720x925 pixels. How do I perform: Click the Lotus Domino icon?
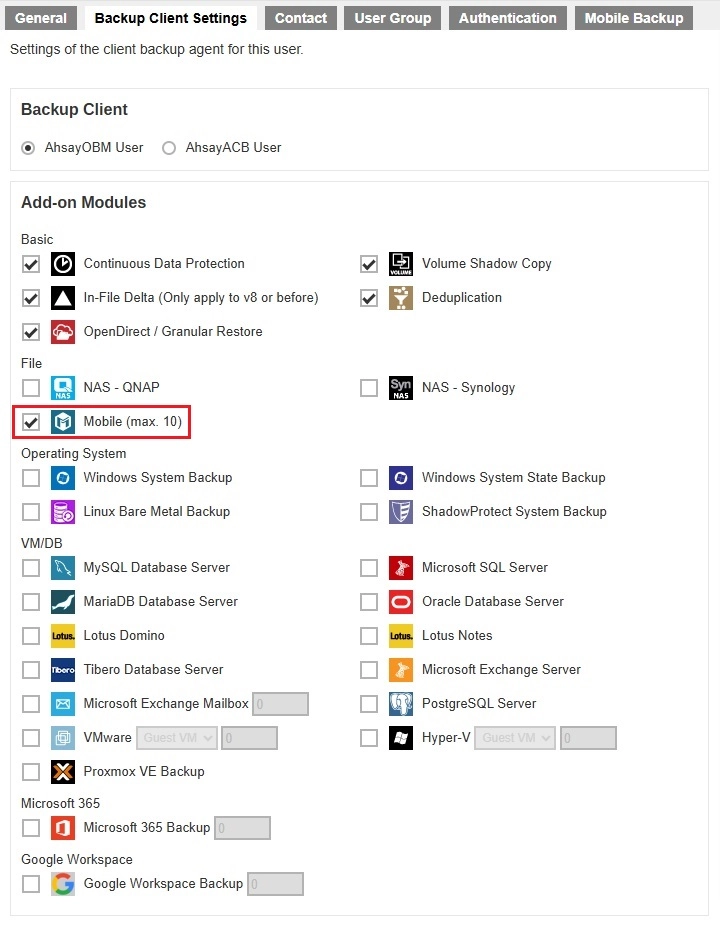point(62,635)
